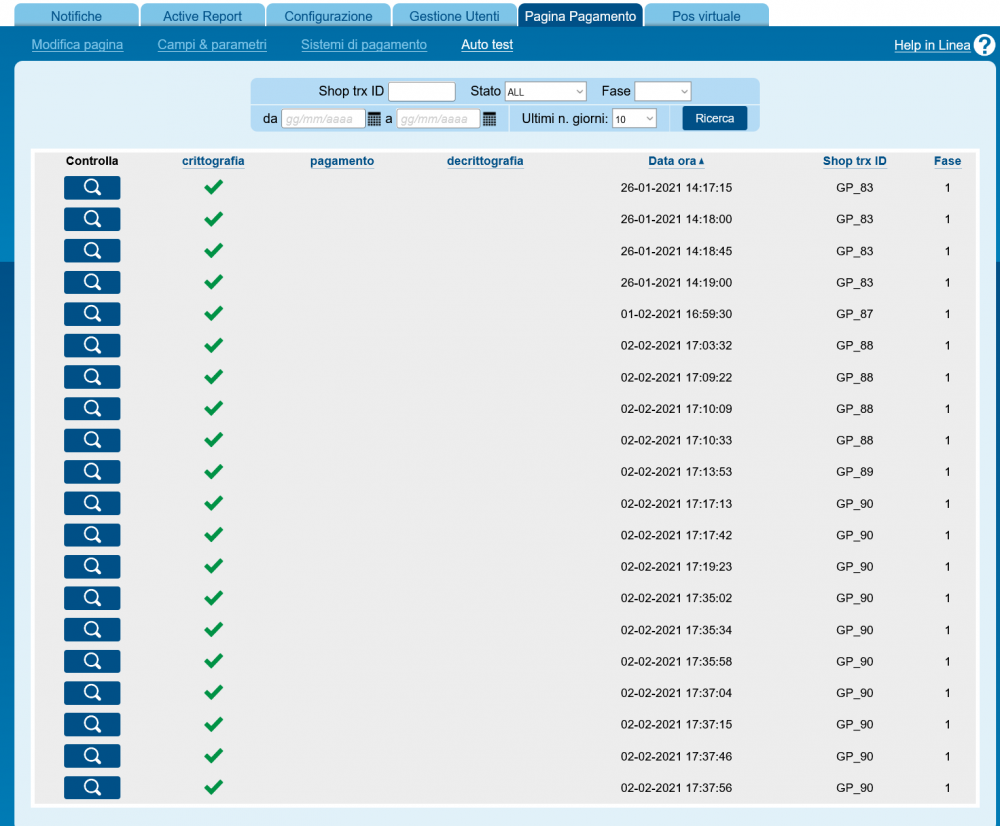This screenshot has height=826, width=1000.
Task: Click the 'da' start date field
Action: tap(323, 119)
